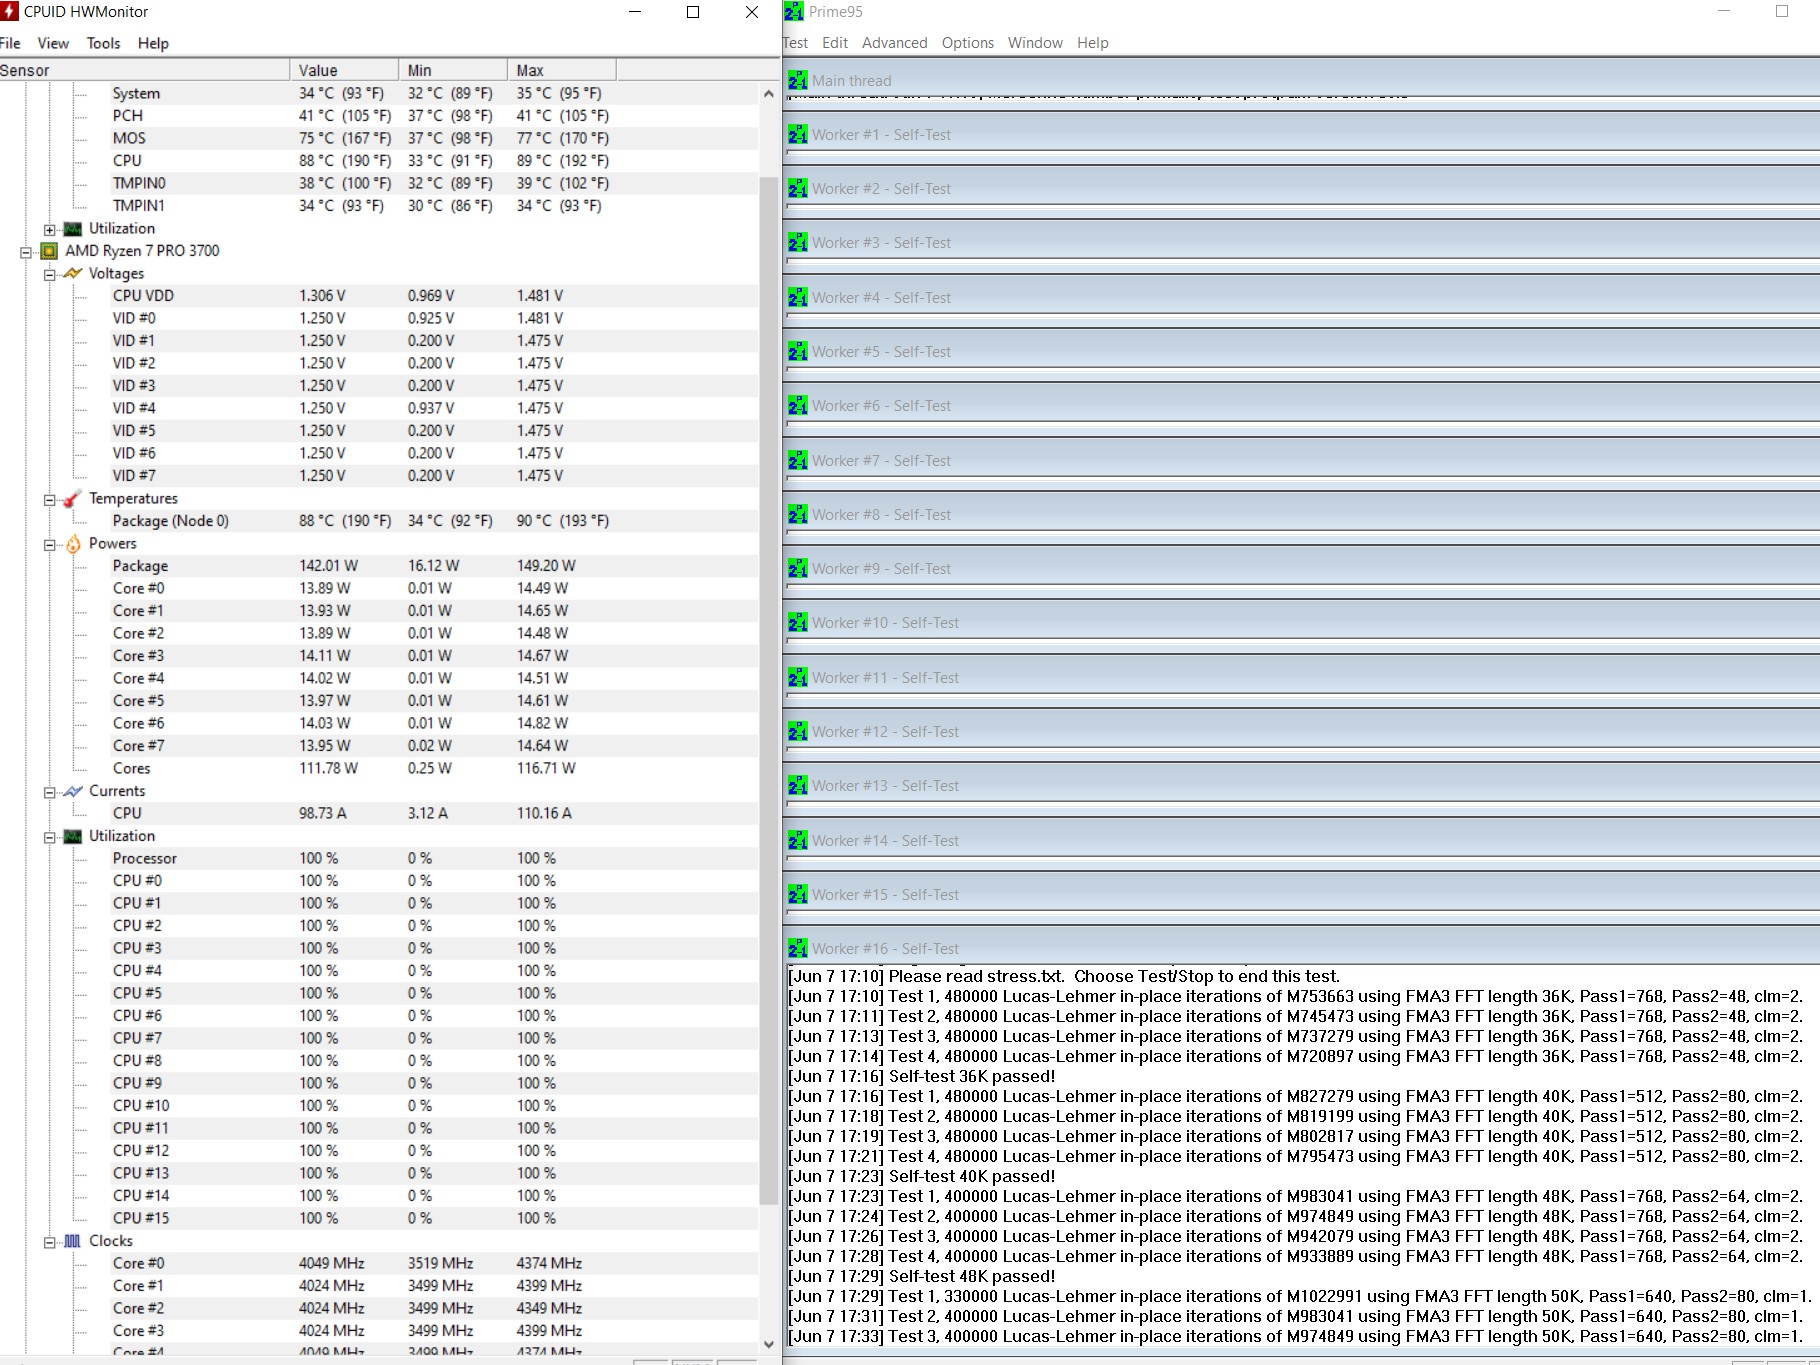Click the CPUID HWMonitor app icon in title bar
The image size is (1820, 1365).
point(9,12)
